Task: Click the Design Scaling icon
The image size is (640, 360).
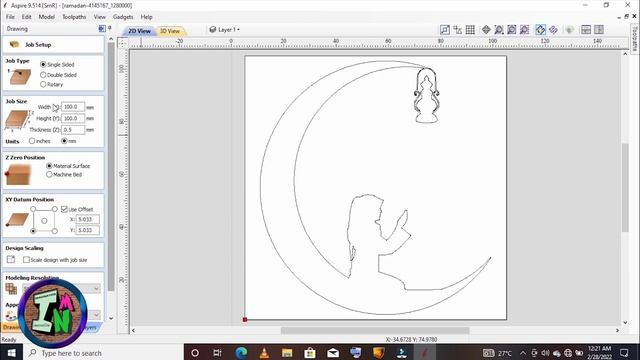Action: tap(11, 260)
